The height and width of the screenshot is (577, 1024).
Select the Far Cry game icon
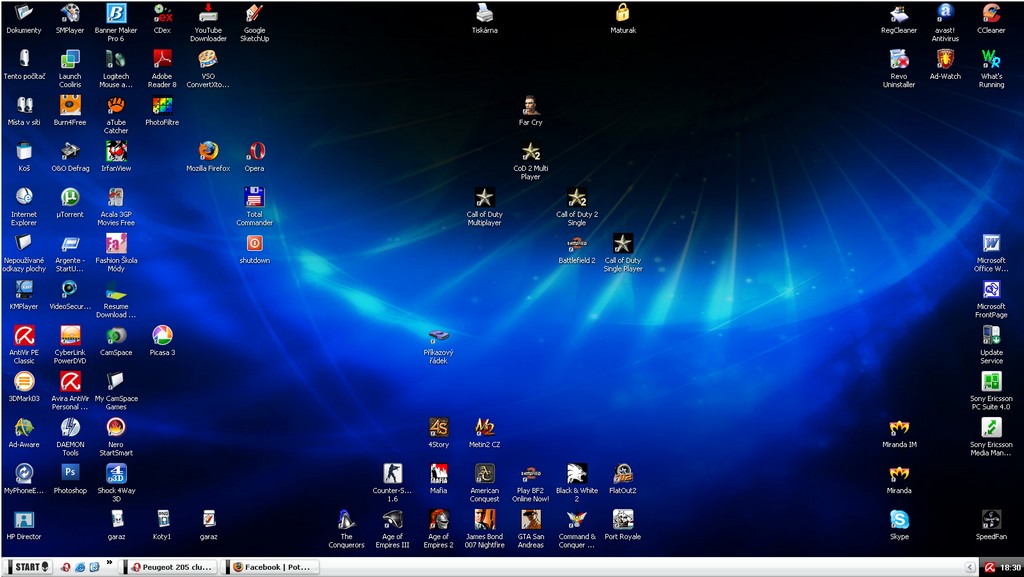pos(530,105)
